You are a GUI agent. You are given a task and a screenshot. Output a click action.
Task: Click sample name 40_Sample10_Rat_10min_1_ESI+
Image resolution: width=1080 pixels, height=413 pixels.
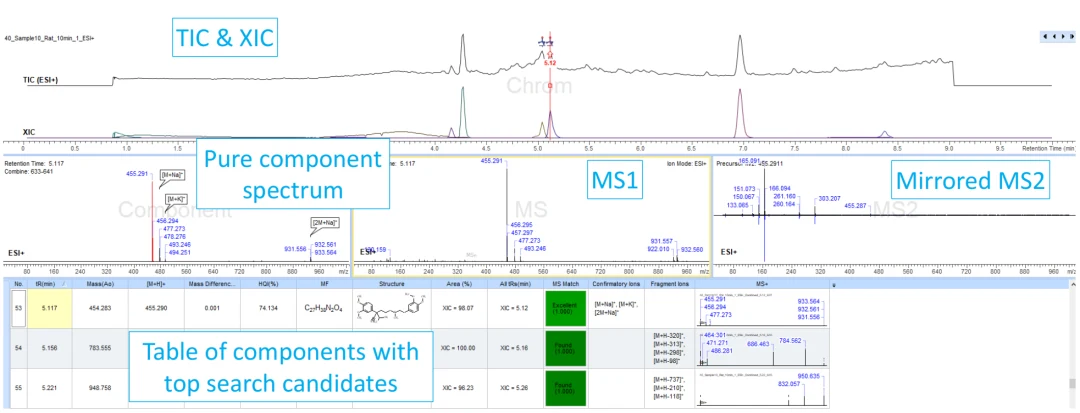tap(50, 39)
